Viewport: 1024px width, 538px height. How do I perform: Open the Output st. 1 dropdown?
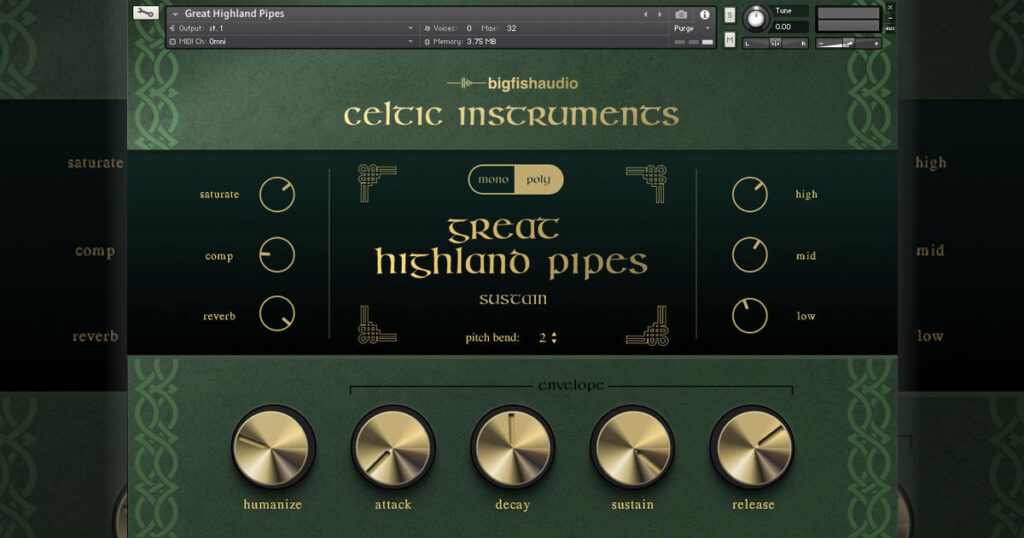(x=291, y=28)
